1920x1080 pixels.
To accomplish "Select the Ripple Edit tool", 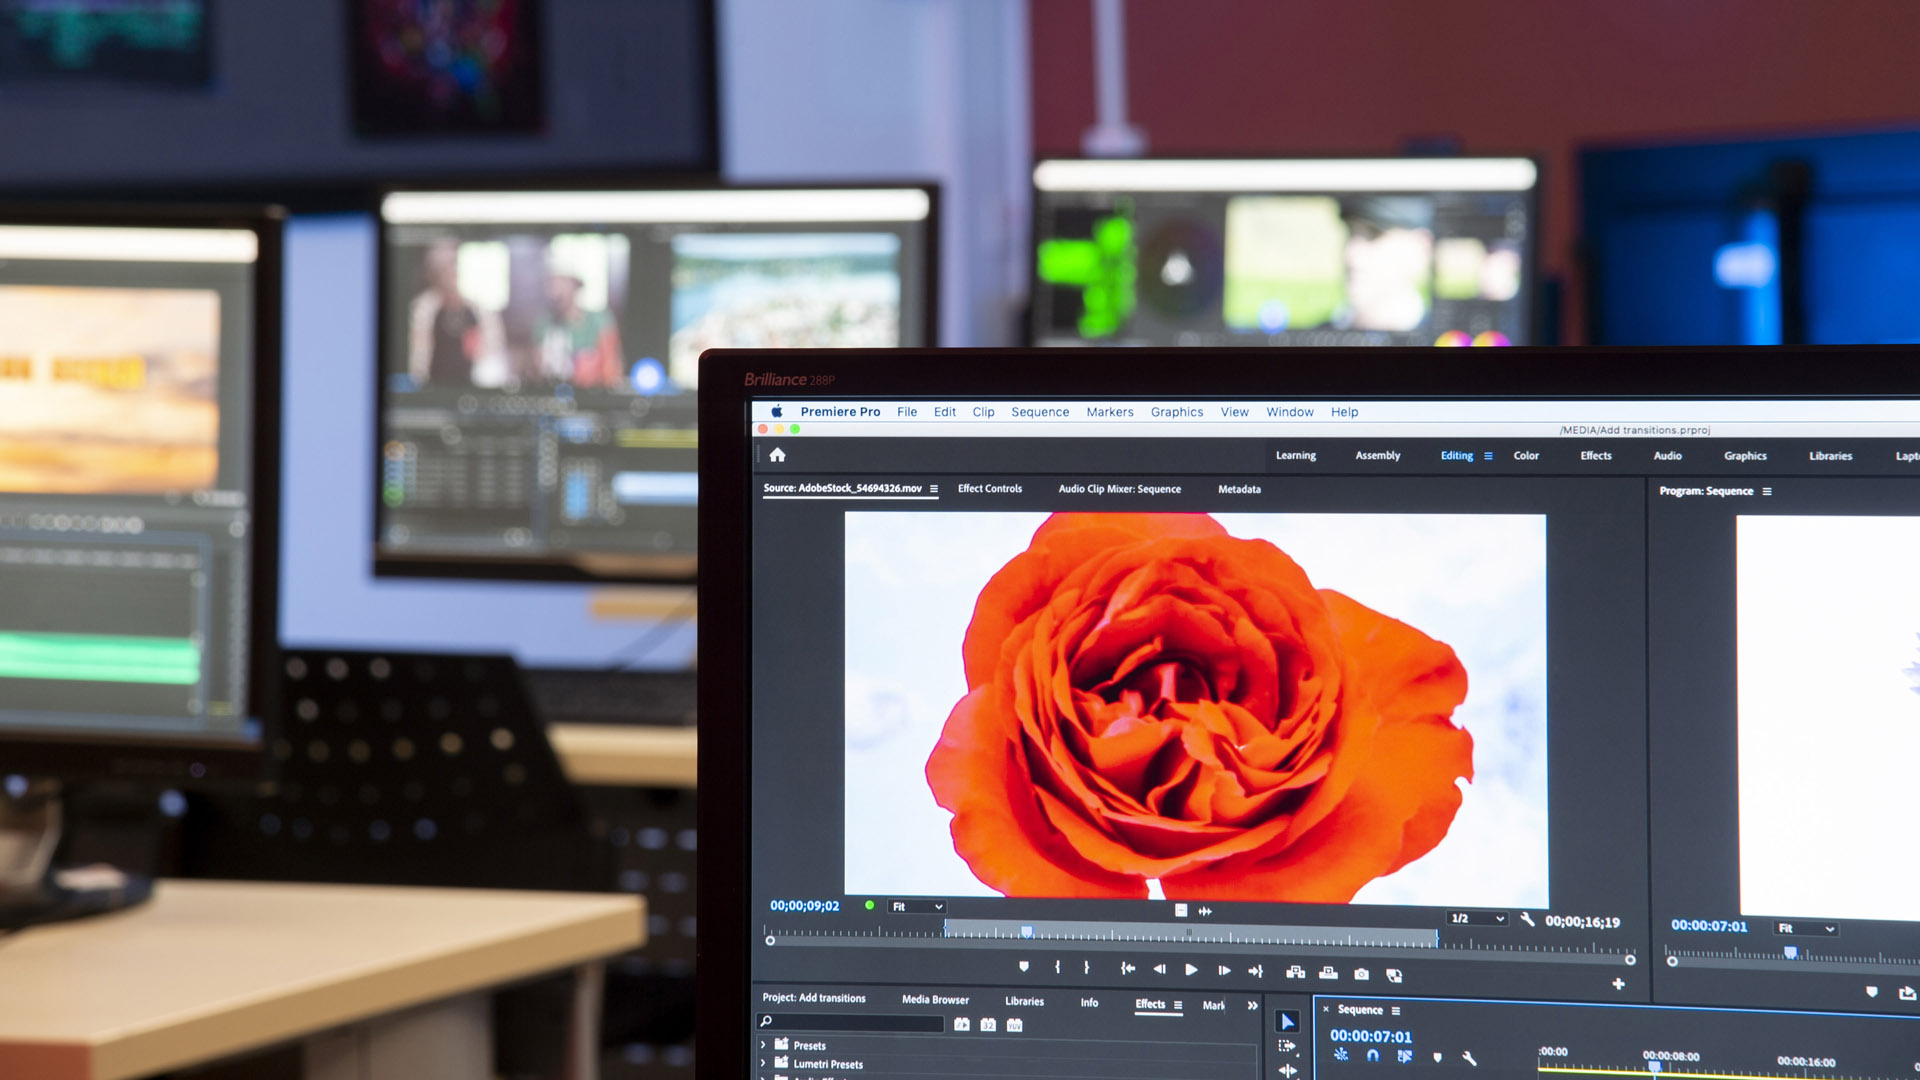I will 1287,1071.
